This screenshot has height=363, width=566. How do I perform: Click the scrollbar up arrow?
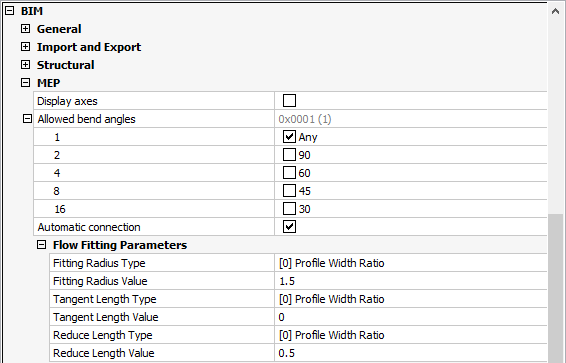[x=556, y=12]
